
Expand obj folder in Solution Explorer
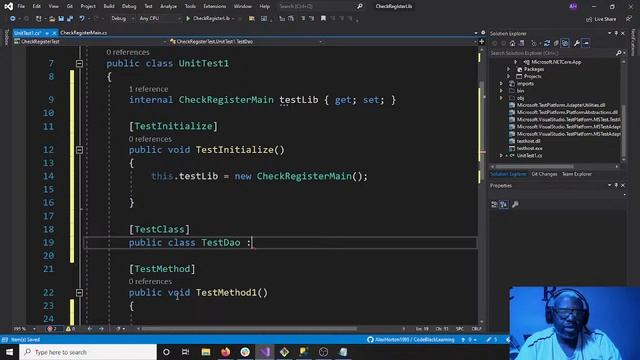[501, 98]
